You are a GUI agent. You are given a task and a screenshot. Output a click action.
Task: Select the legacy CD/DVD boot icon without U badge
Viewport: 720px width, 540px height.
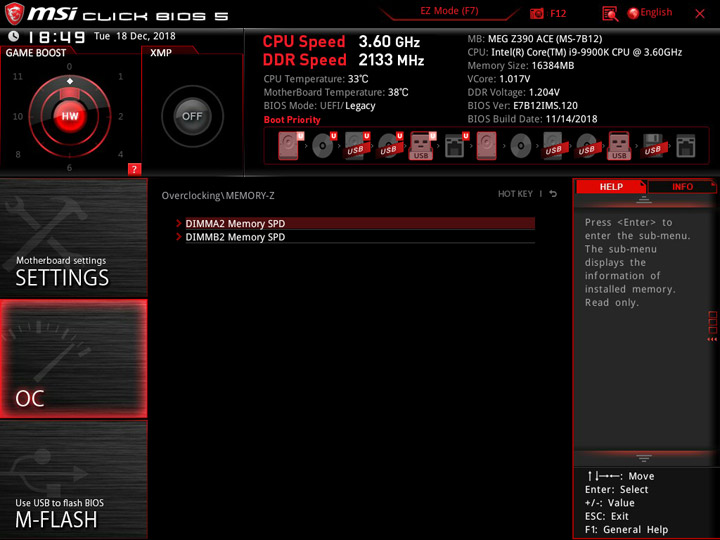pyautogui.click(x=520, y=146)
